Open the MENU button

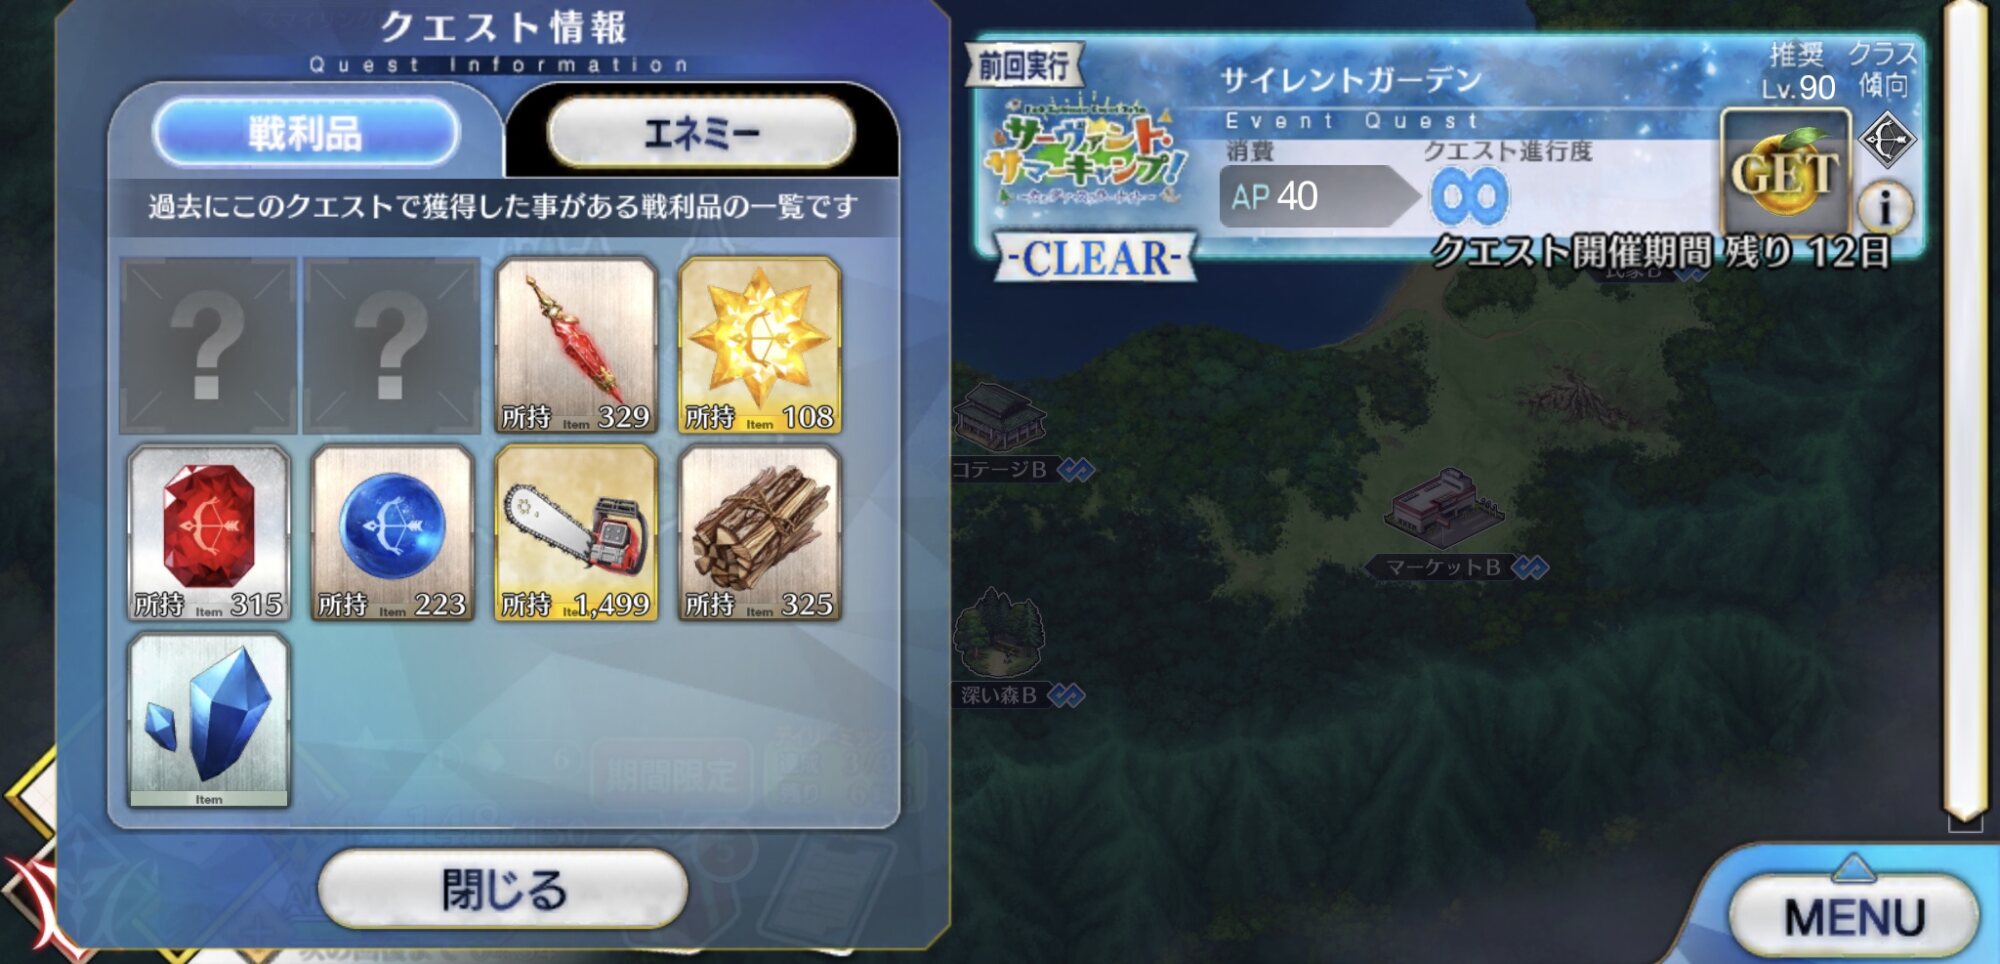[1853, 917]
